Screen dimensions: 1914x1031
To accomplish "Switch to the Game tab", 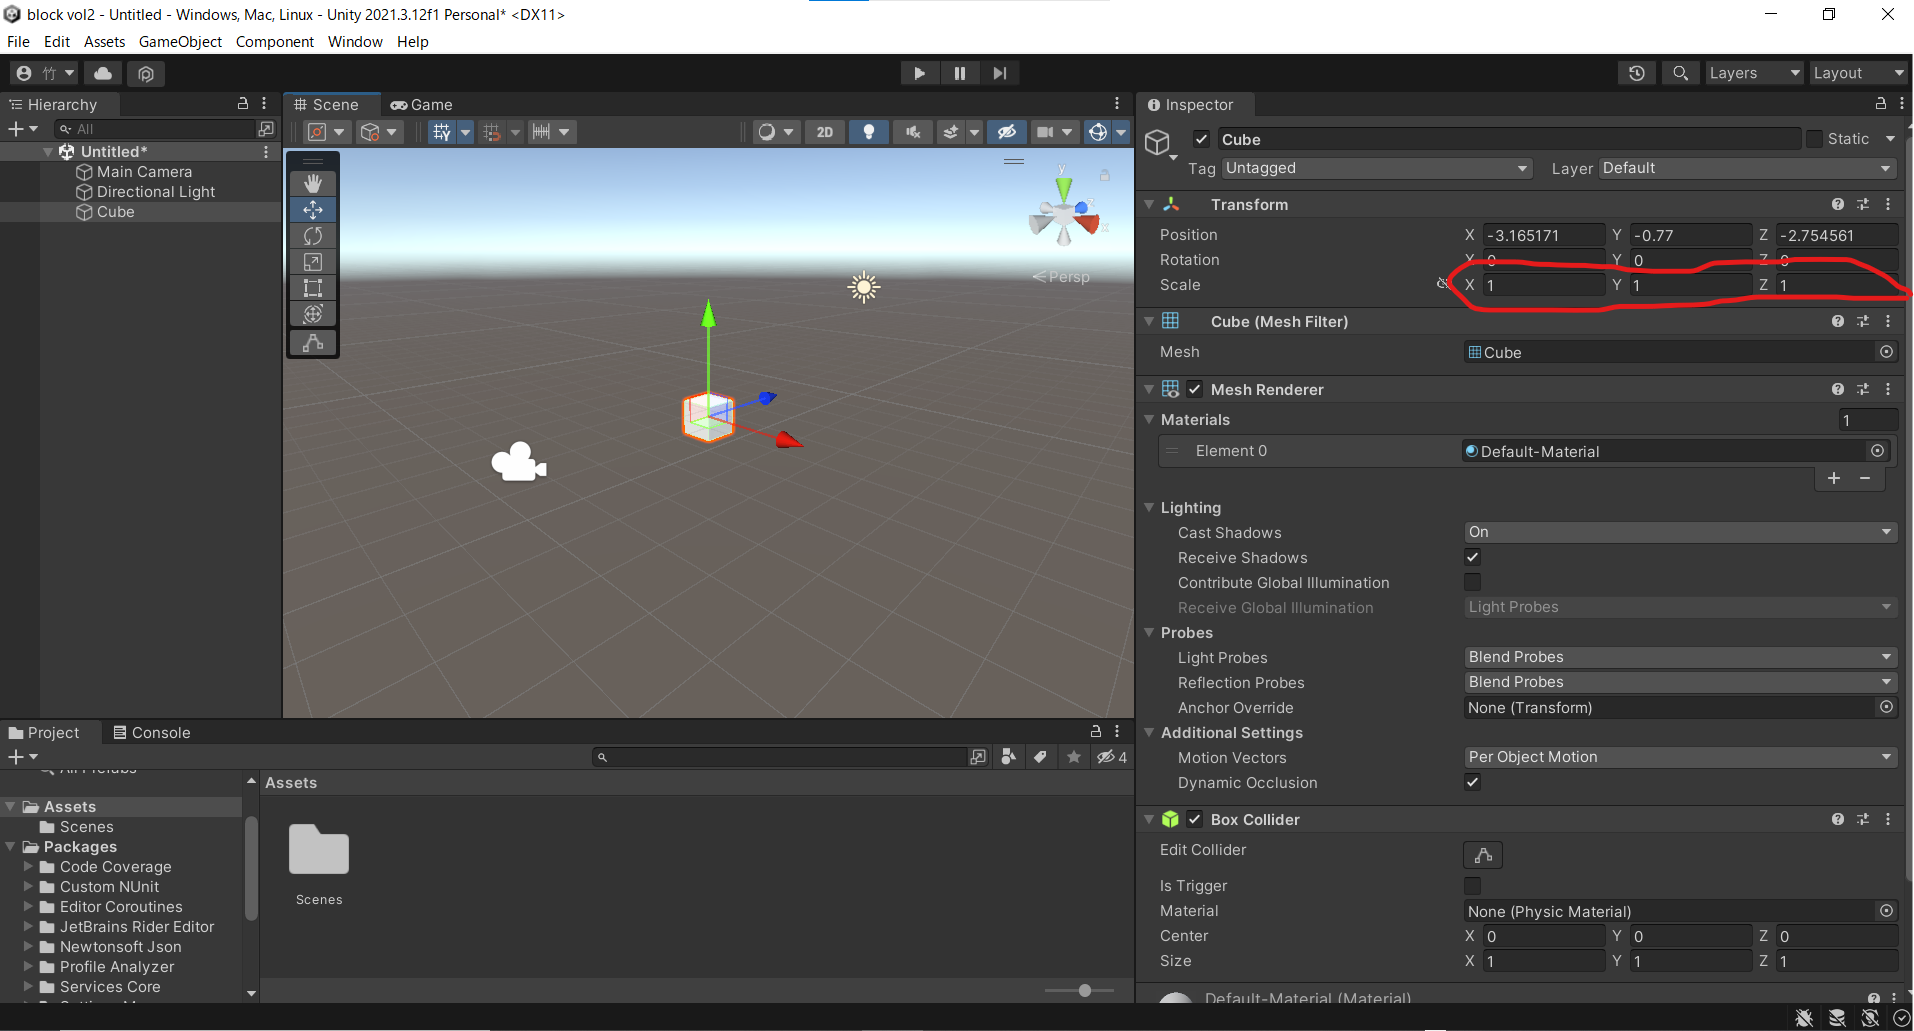I will click(421, 104).
